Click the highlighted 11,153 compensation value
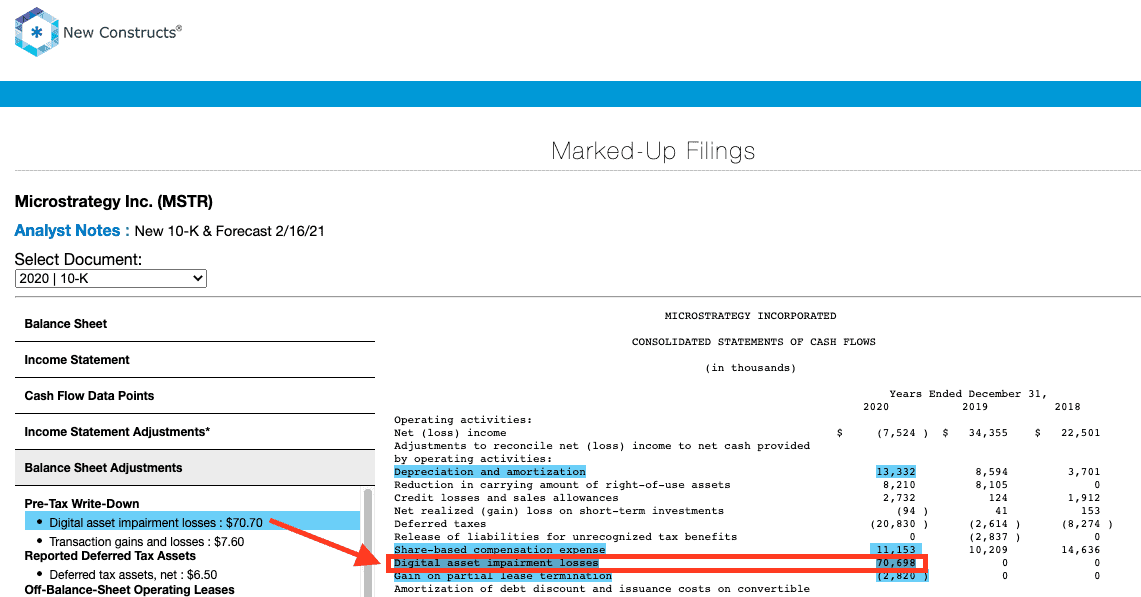The height and width of the screenshot is (597, 1141). tap(896, 550)
